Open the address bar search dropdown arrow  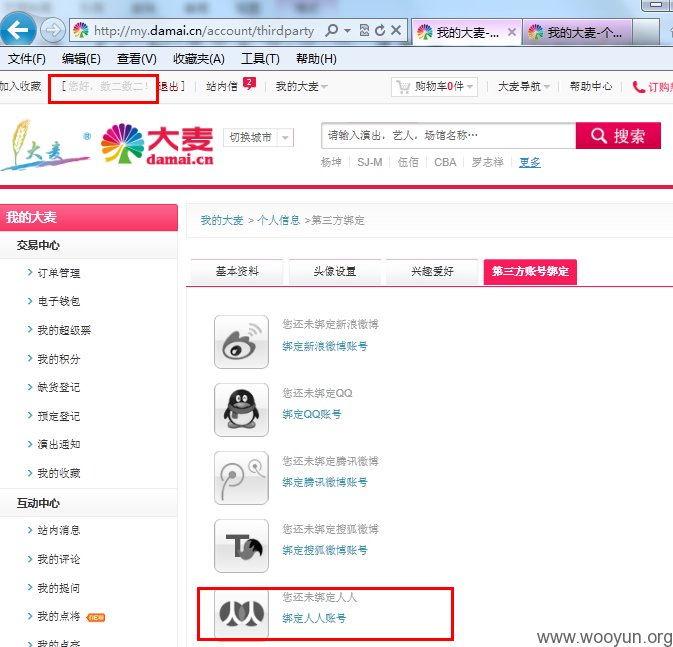[x=348, y=31]
